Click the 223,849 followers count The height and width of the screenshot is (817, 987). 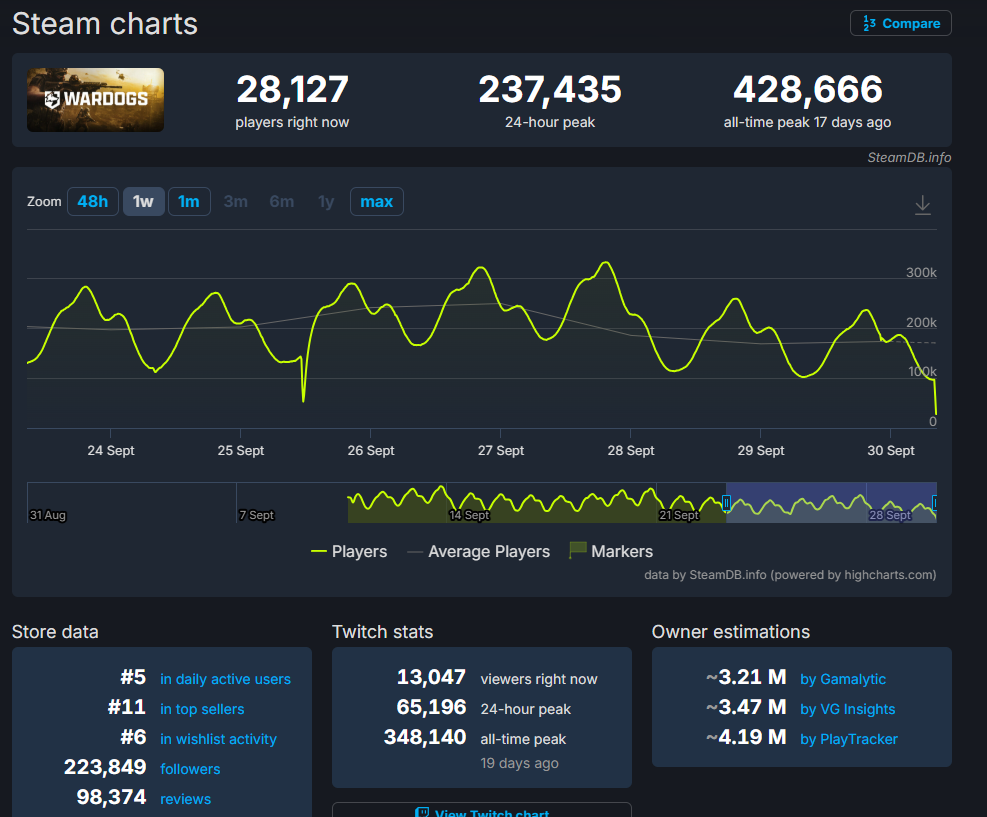104,767
